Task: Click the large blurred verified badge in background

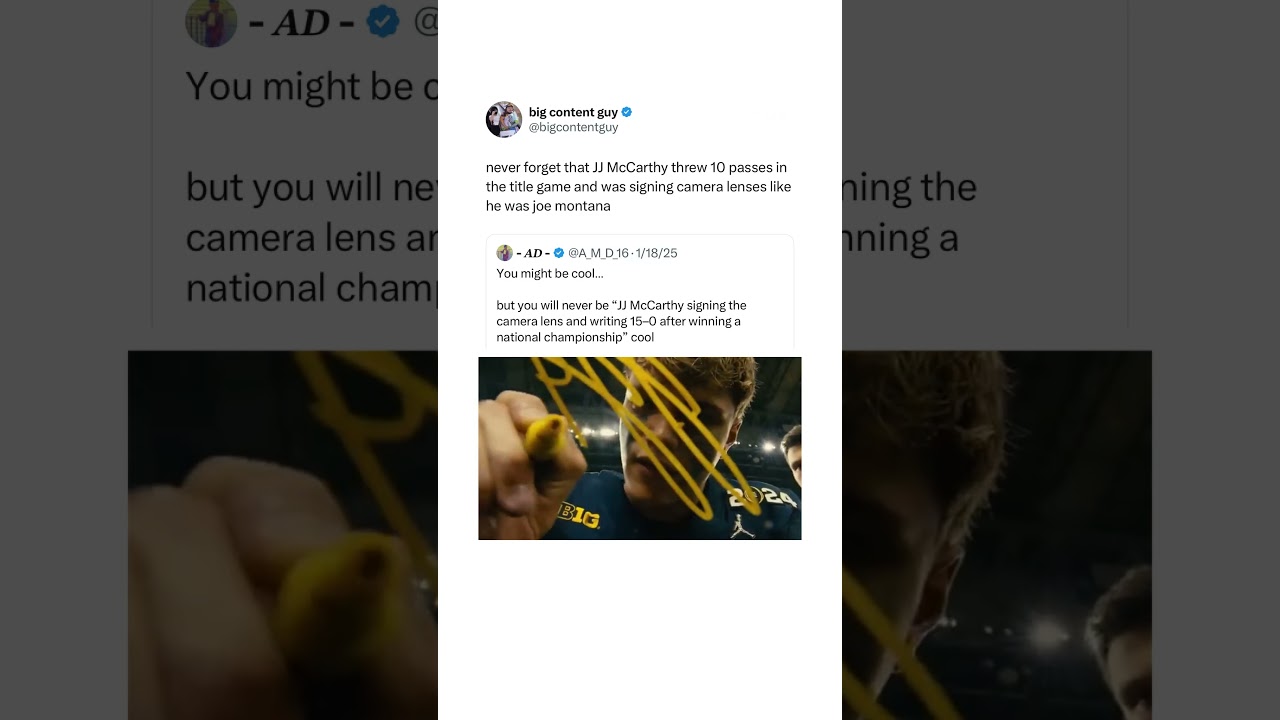Action: 382,20
